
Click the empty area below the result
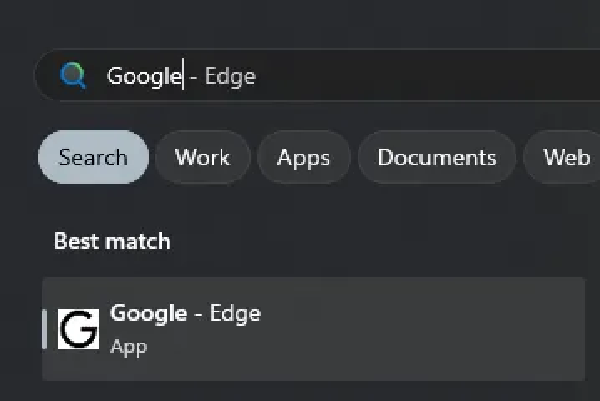[x=300, y=391]
